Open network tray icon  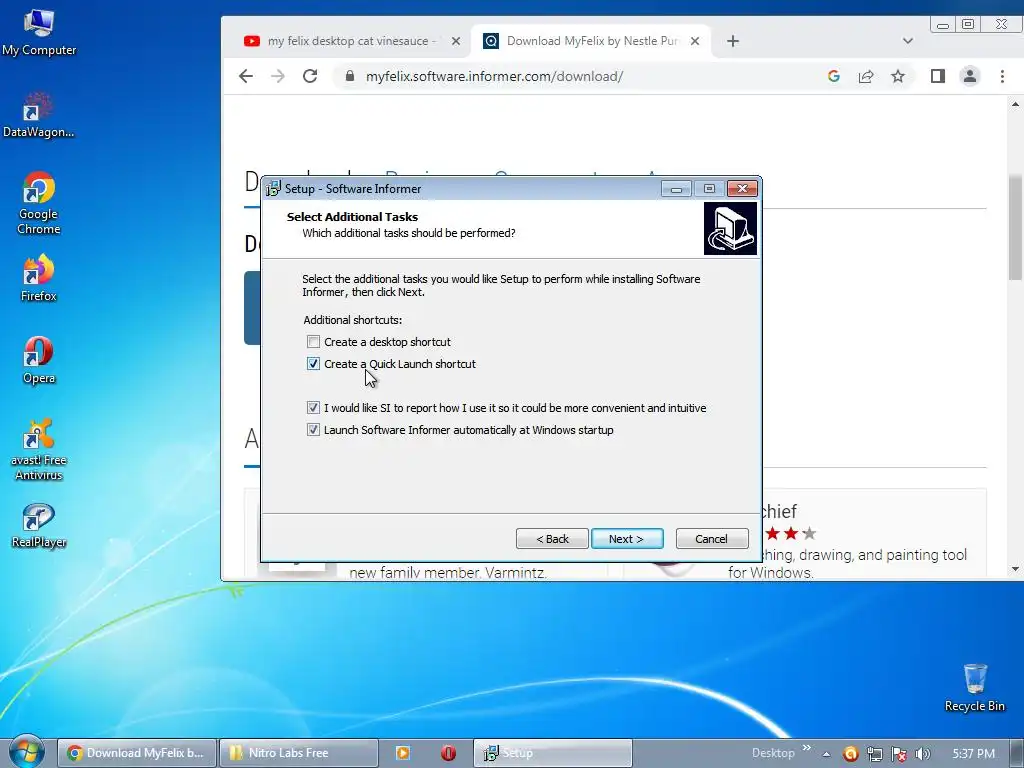pyautogui.click(x=874, y=754)
